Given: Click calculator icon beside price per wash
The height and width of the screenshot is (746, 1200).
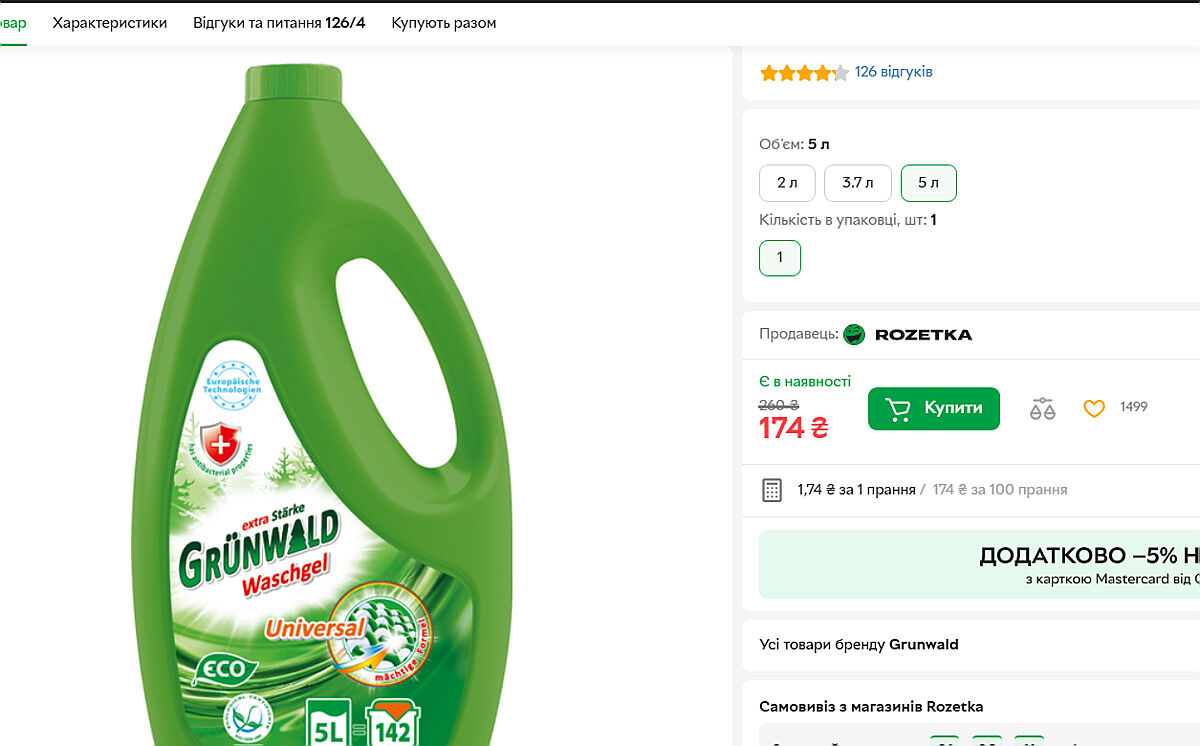Looking at the screenshot, I should click(772, 490).
